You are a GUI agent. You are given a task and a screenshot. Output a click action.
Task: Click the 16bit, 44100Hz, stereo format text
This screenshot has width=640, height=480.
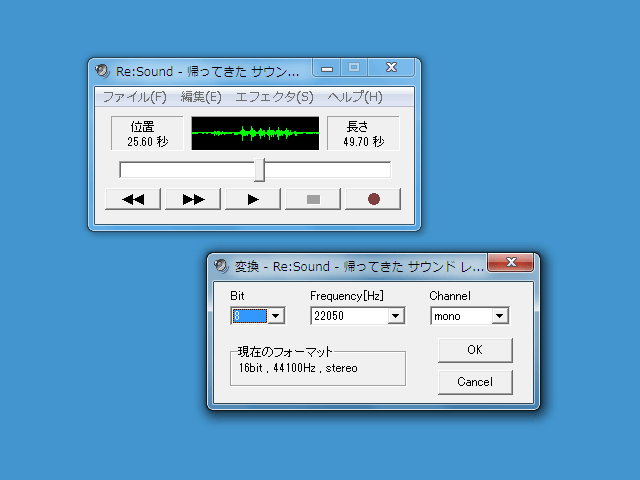click(298, 368)
